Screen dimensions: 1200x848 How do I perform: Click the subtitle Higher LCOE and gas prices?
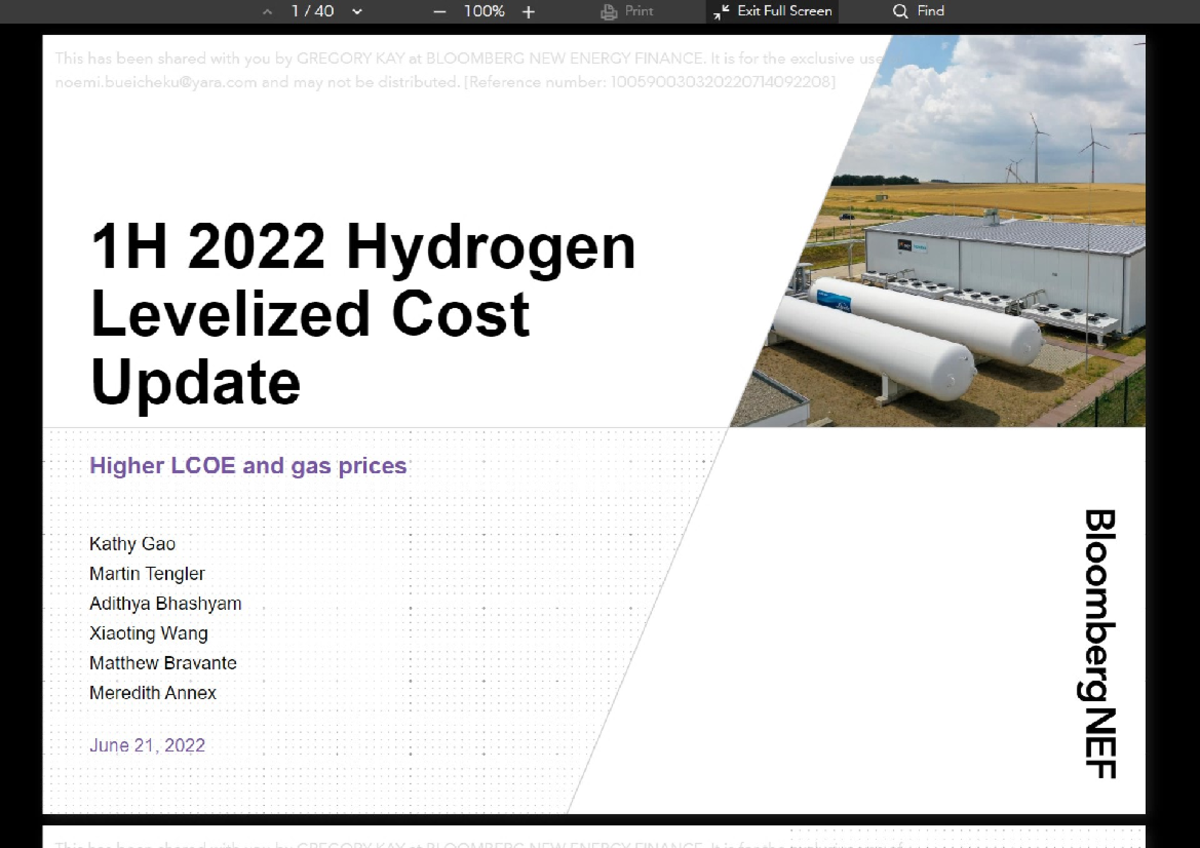pyautogui.click(x=248, y=465)
